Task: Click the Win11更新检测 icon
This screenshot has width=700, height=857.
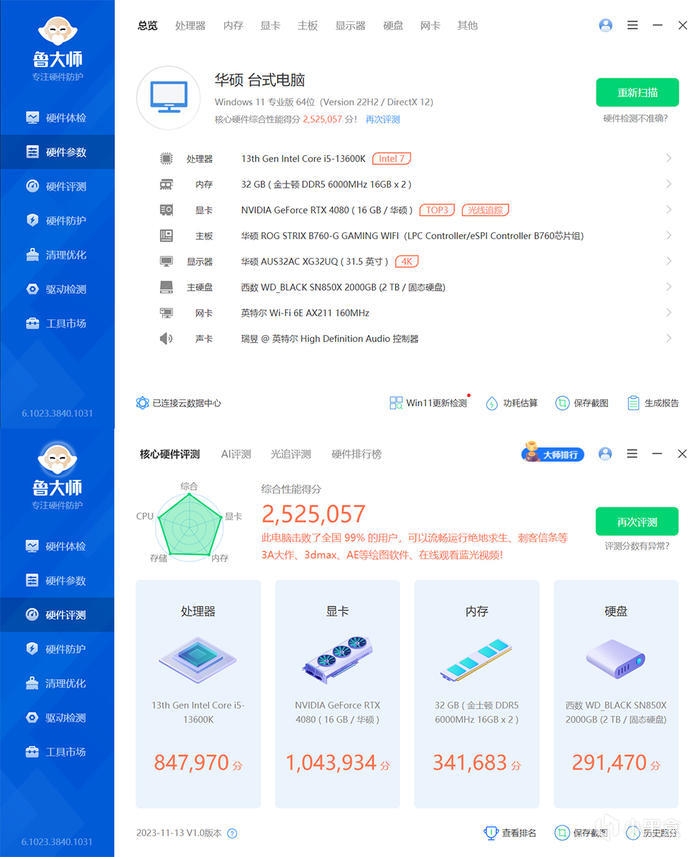Action: 396,403
